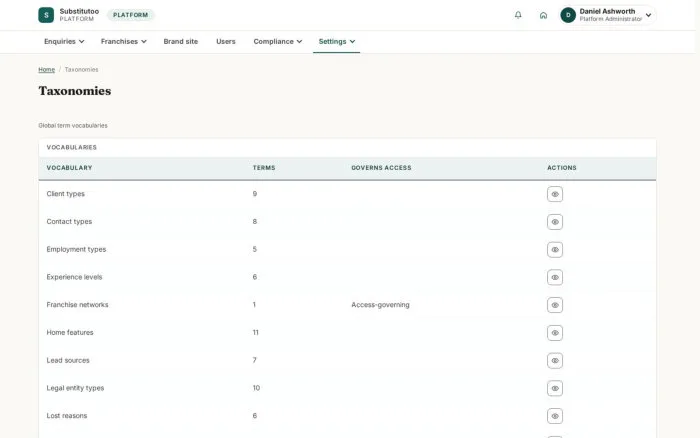Click the PLATFORM badge
The image size is (700, 438).
[130, 15]
